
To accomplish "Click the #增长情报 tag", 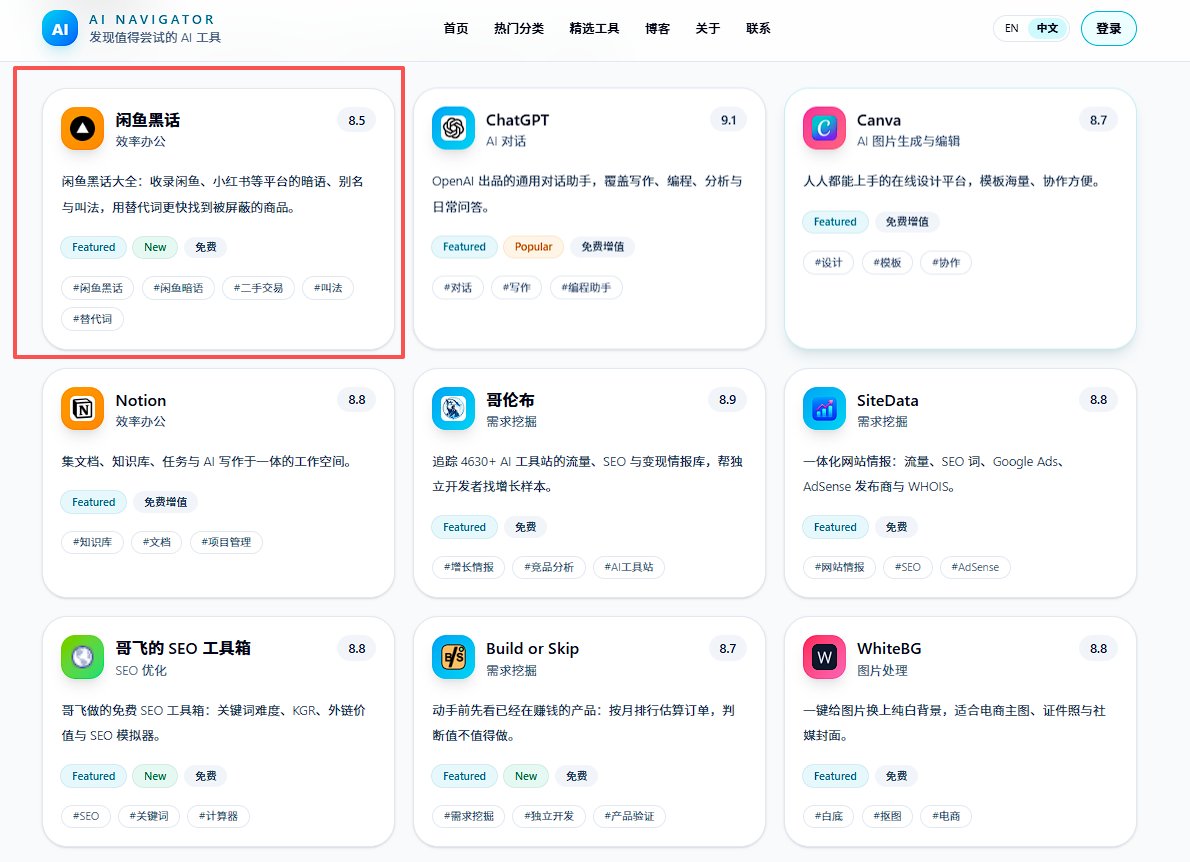I will click(468, 567).
